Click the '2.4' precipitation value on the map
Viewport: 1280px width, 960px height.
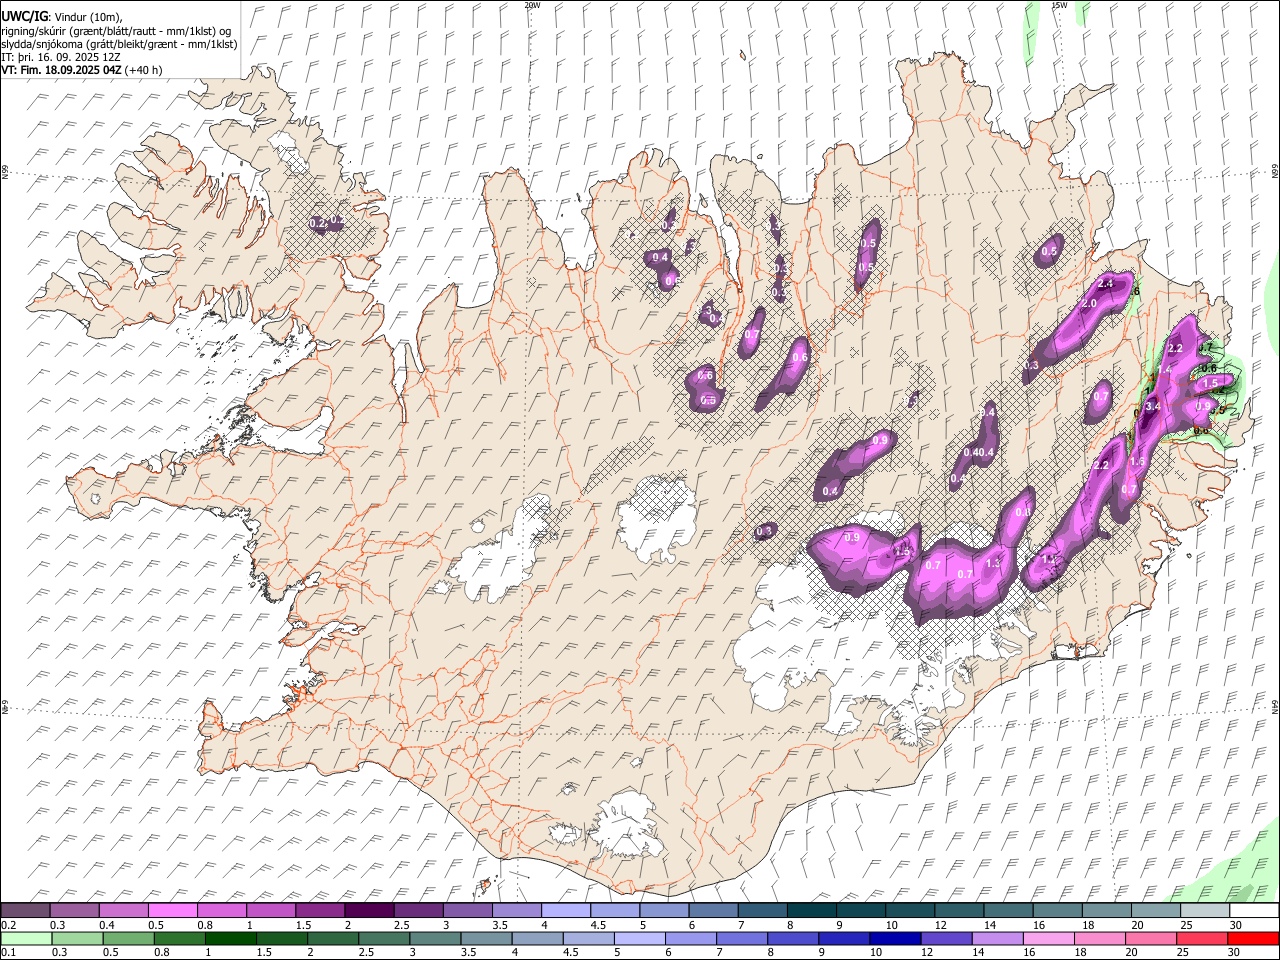[x=1105, y=285]
